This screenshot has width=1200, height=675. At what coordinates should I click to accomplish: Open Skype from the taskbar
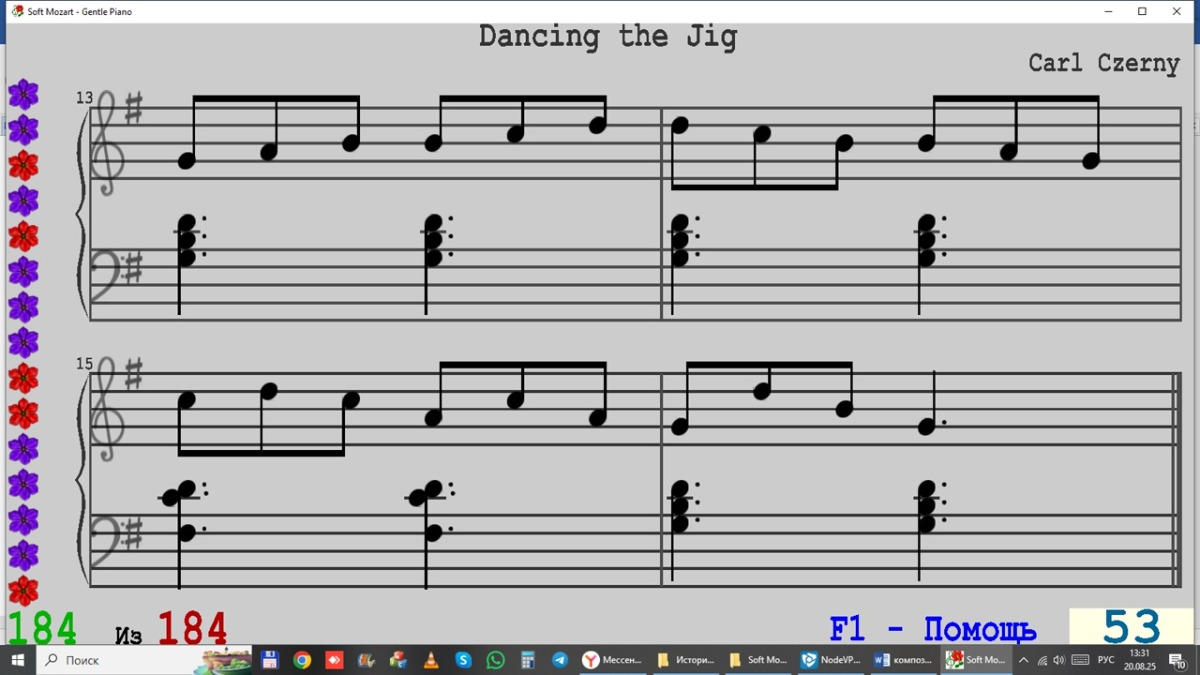pos(463,660)
